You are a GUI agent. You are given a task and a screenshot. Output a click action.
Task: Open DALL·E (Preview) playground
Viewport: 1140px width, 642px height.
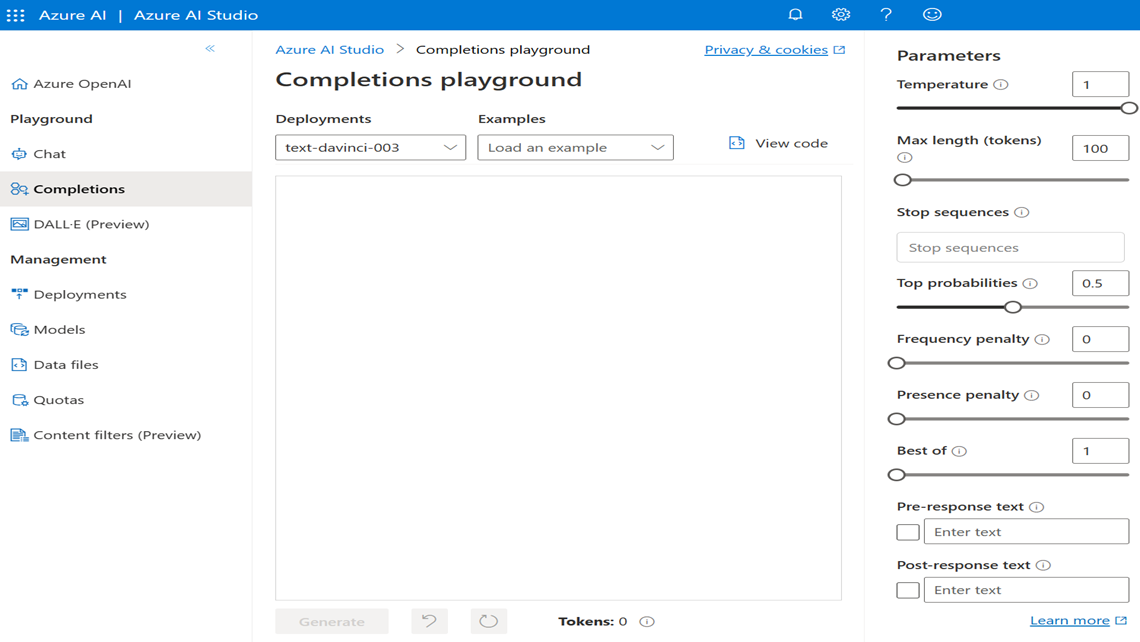tap(80, 224)
